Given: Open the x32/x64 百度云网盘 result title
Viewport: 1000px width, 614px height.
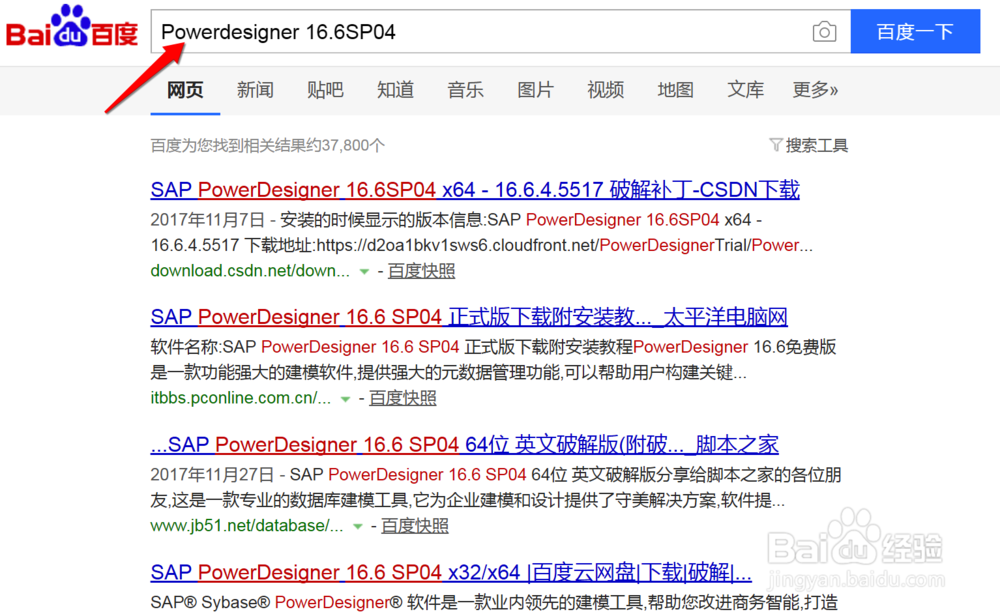Looking at the screenshot, I should click(x=451, y=573).
